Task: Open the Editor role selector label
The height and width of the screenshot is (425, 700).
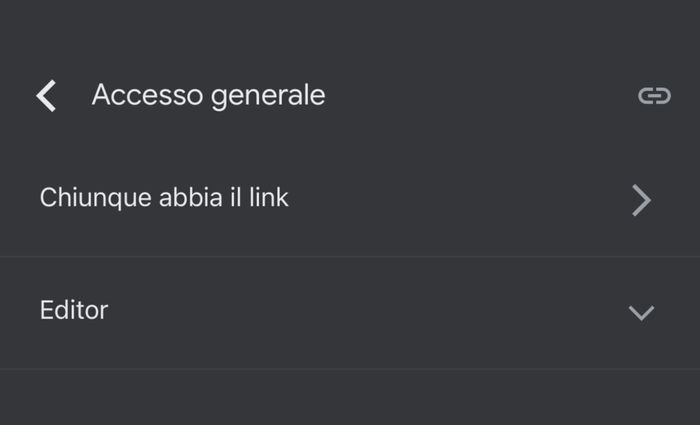Action: [x=74, y=310]
